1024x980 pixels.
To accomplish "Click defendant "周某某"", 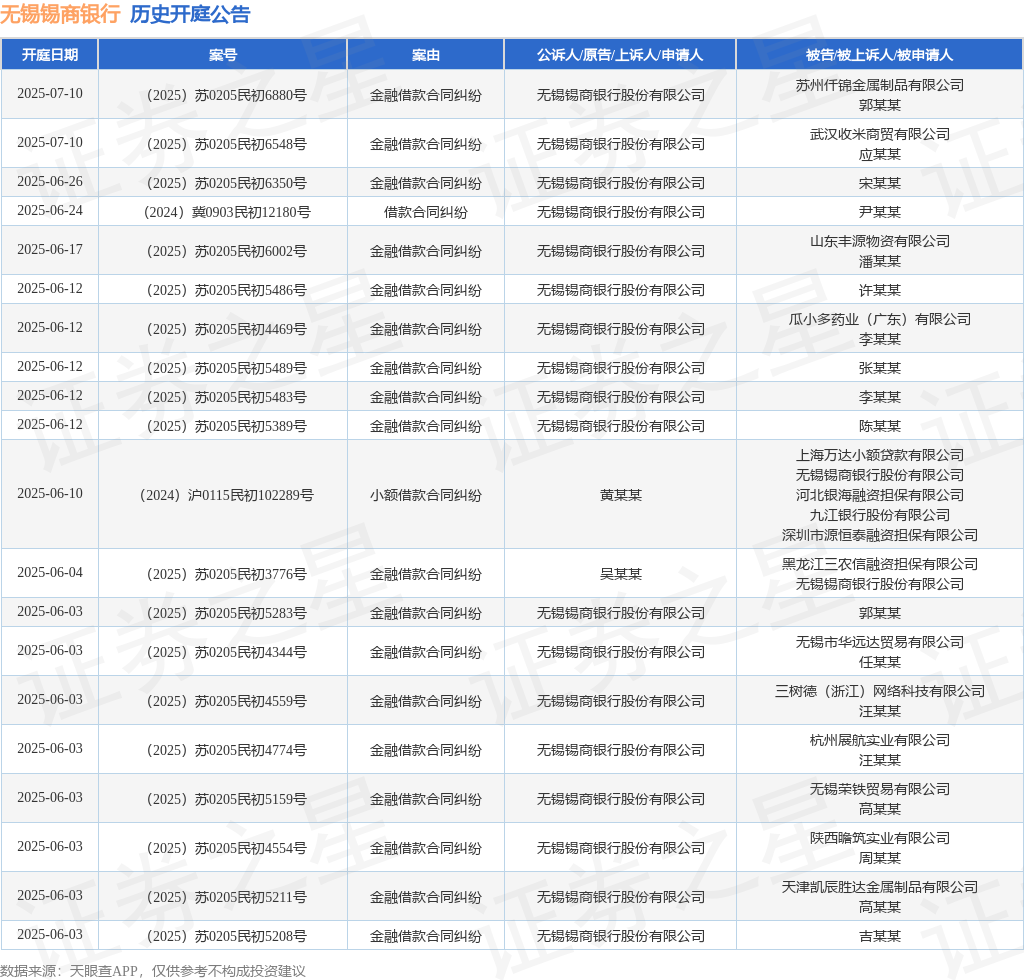I will pyautogui.click(x=880, y=859).
